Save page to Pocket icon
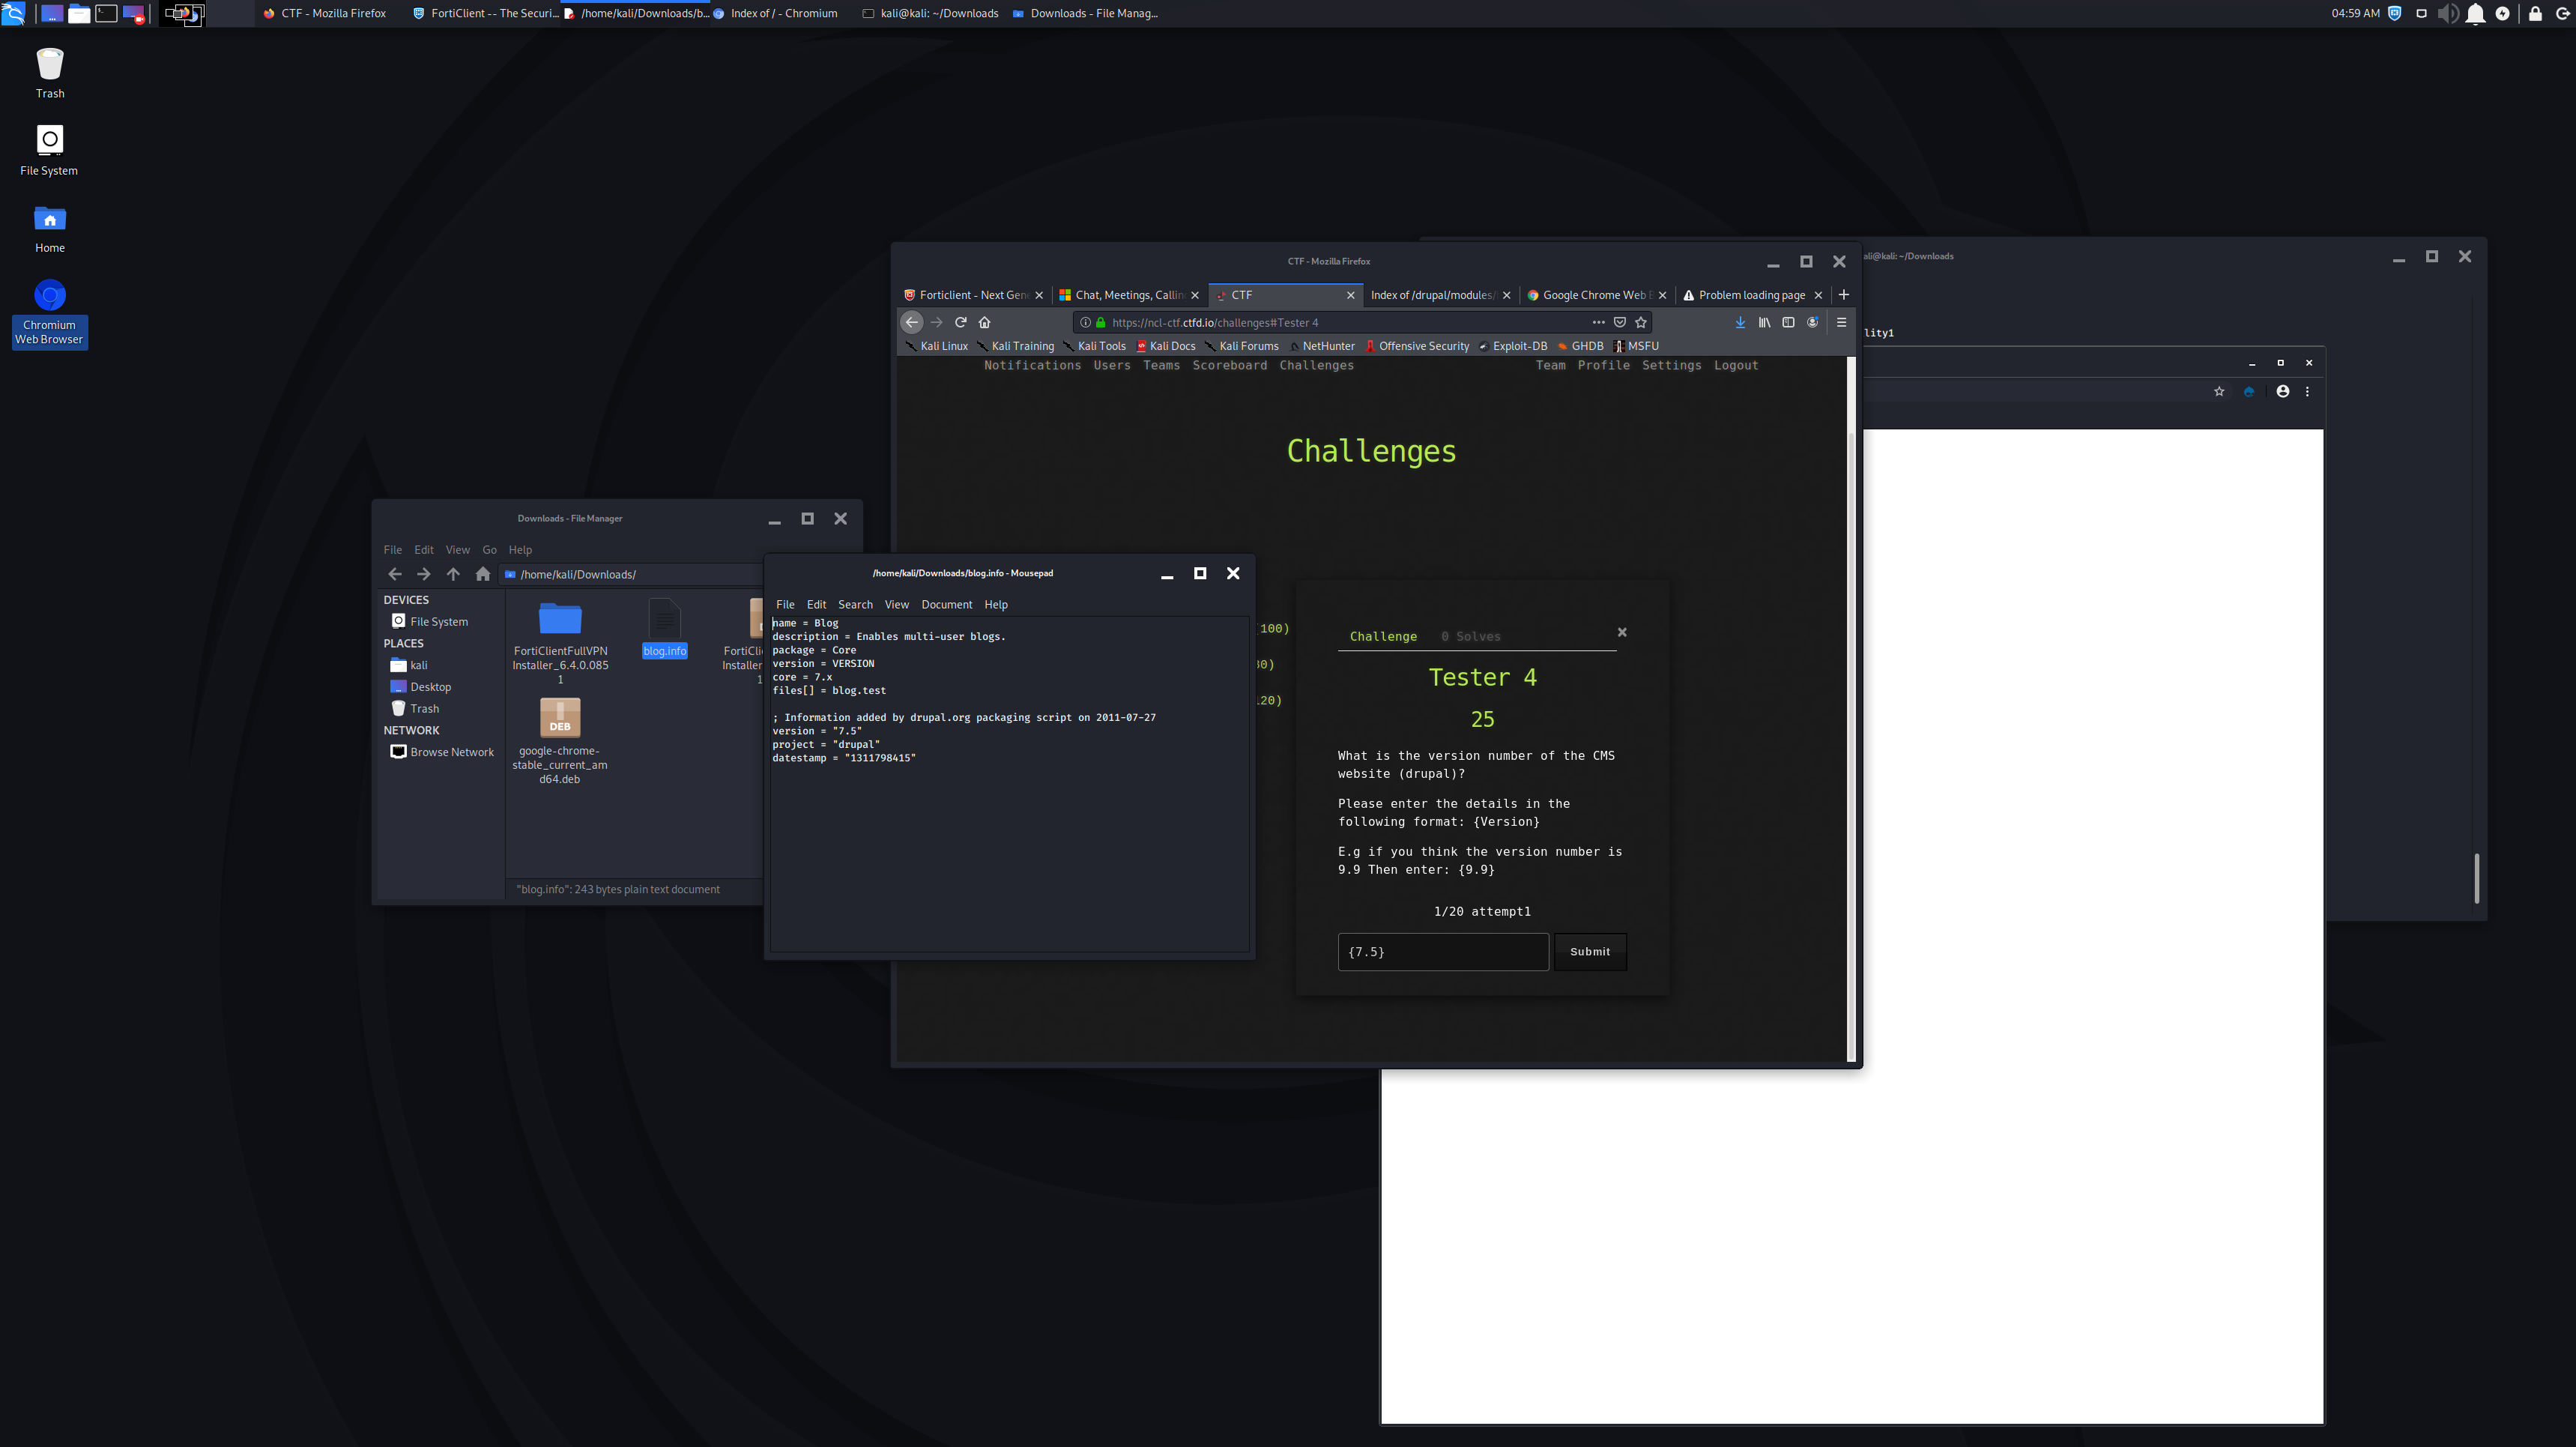 (x=1620, y=322)
